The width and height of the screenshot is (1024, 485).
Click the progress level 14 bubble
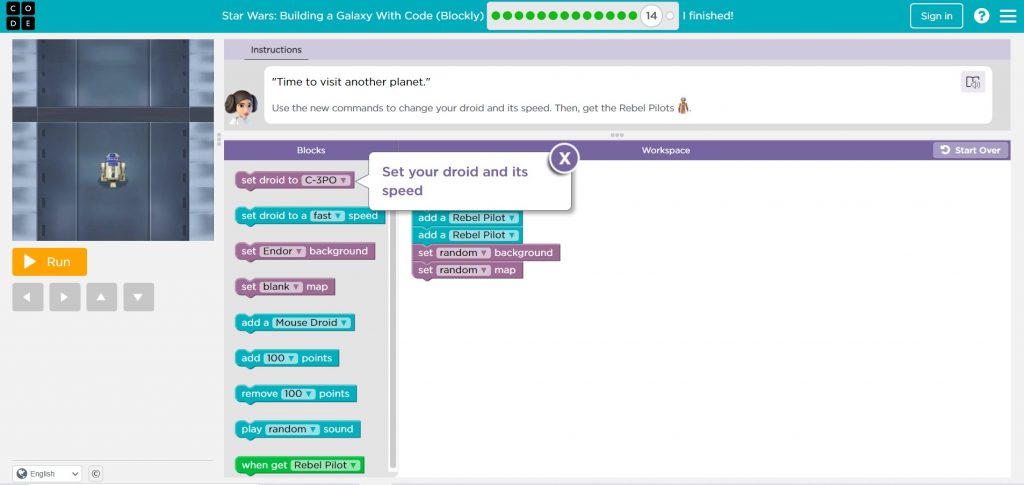pyautogui.click(x=651, y=16)
